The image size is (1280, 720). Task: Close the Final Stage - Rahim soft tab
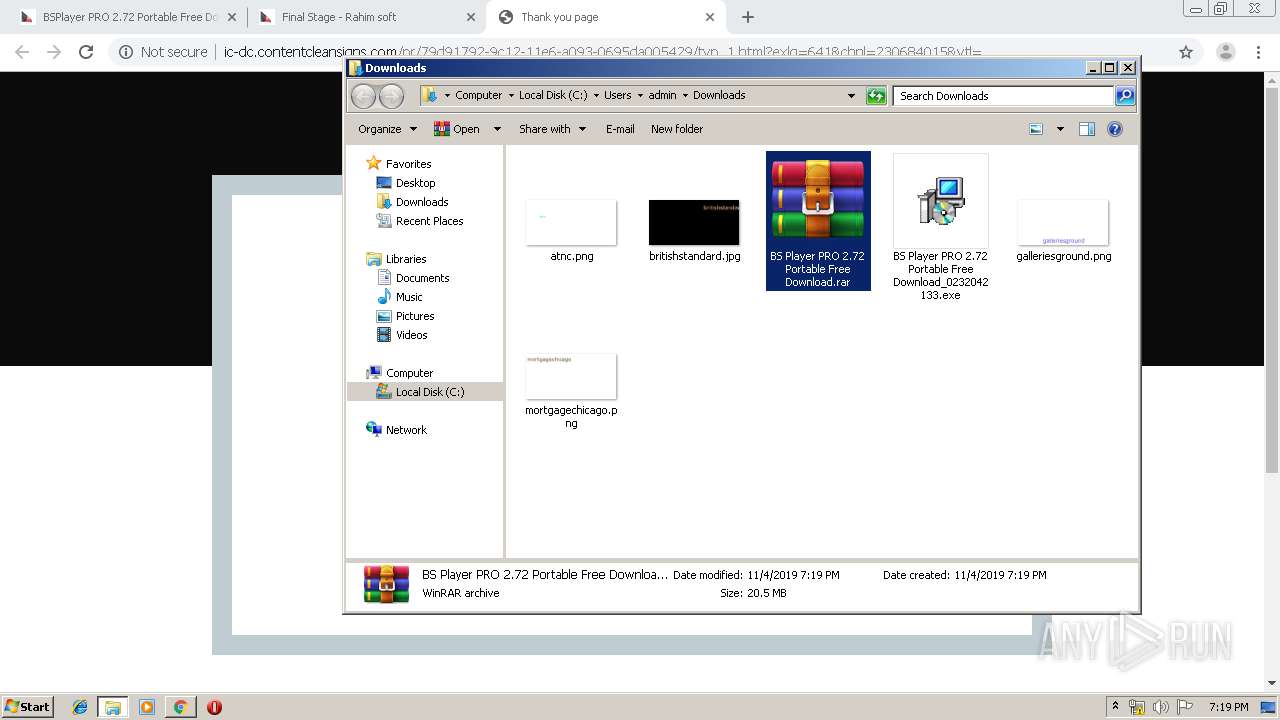point(470,17)
